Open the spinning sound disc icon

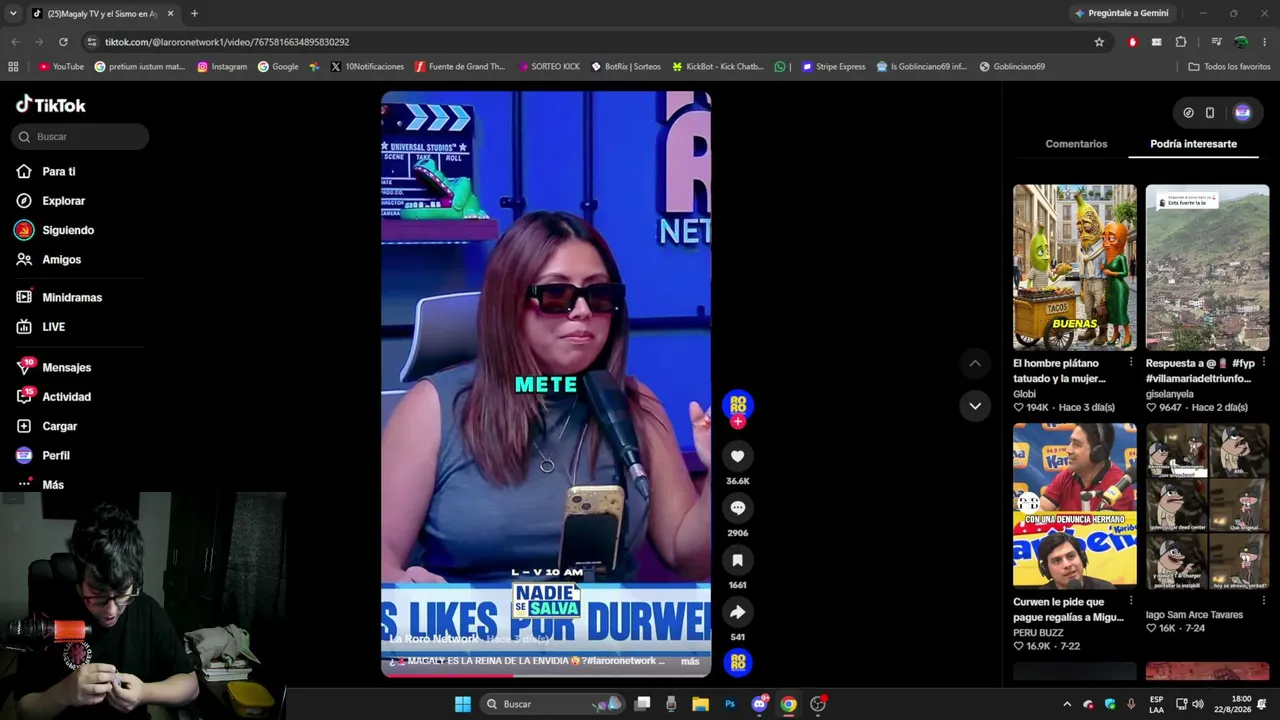tap(738, 662)
